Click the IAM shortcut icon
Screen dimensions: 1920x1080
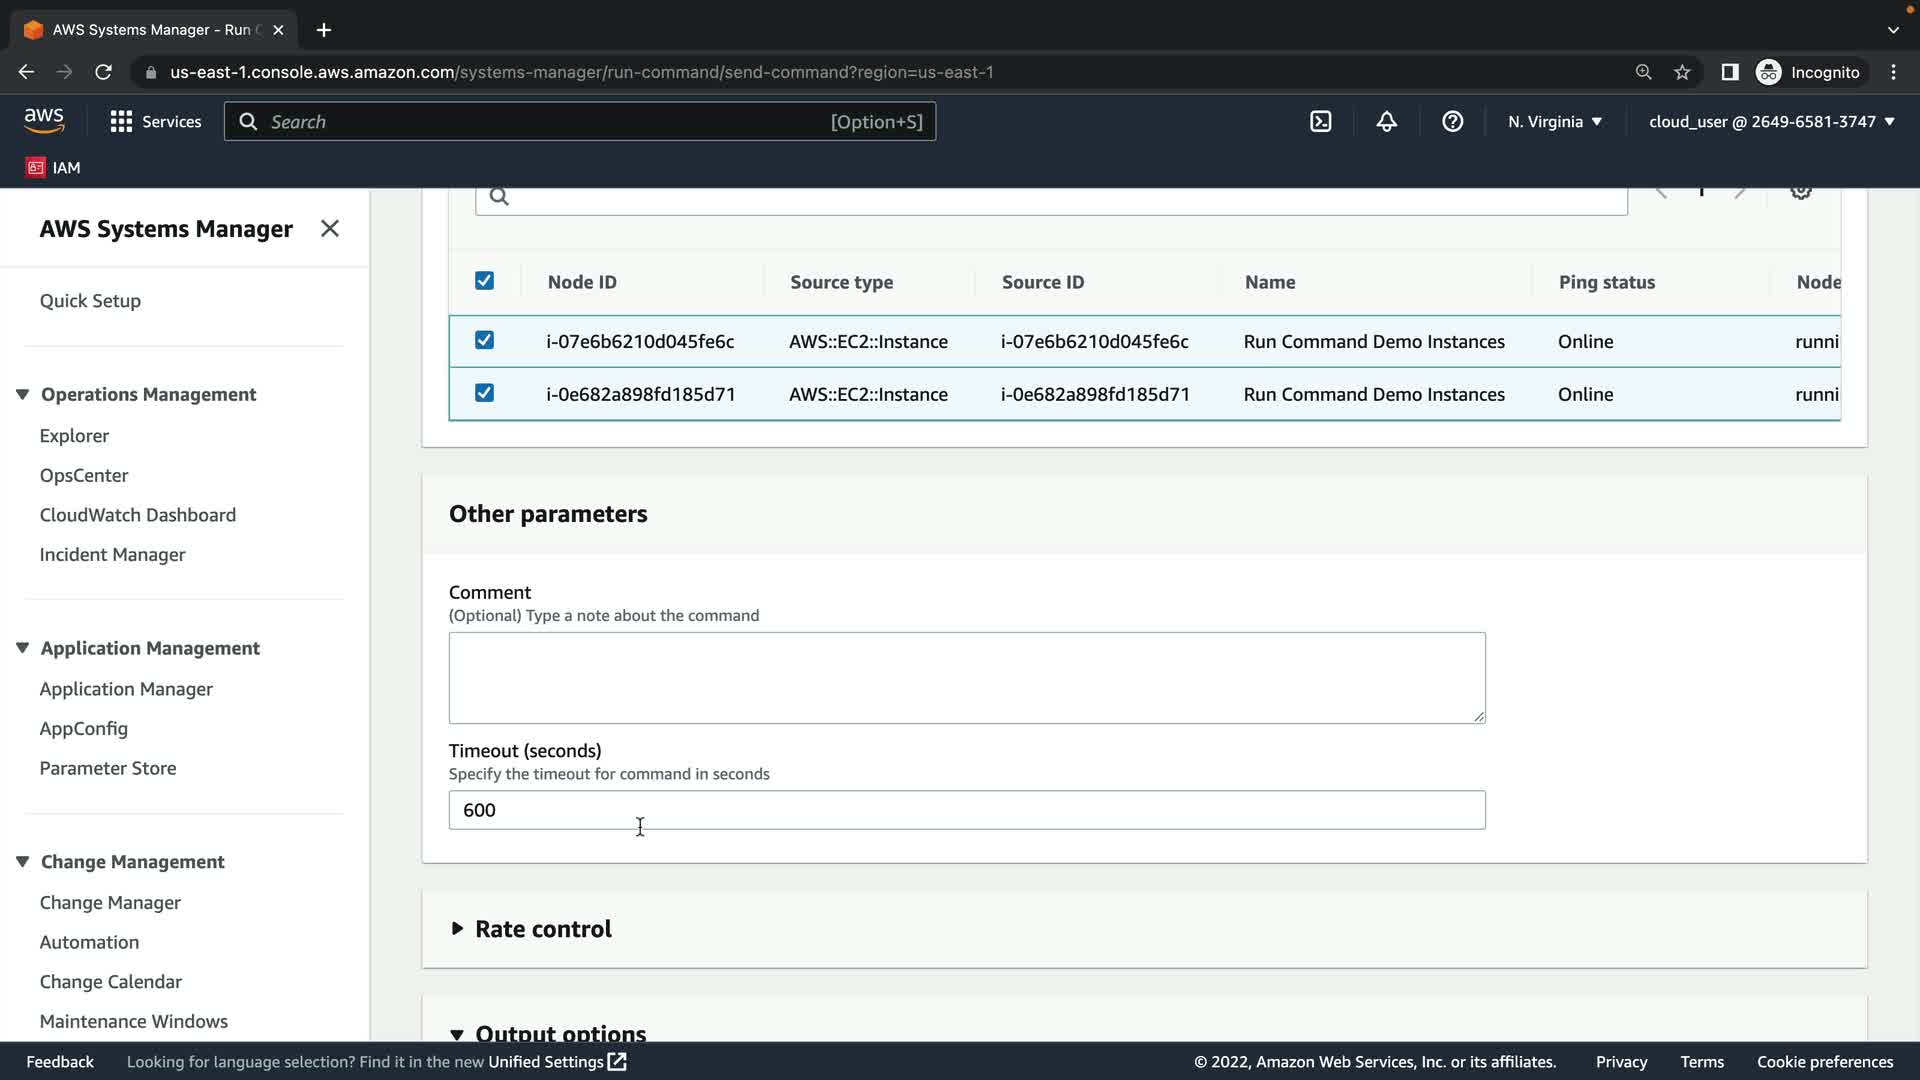coord(36,167)
